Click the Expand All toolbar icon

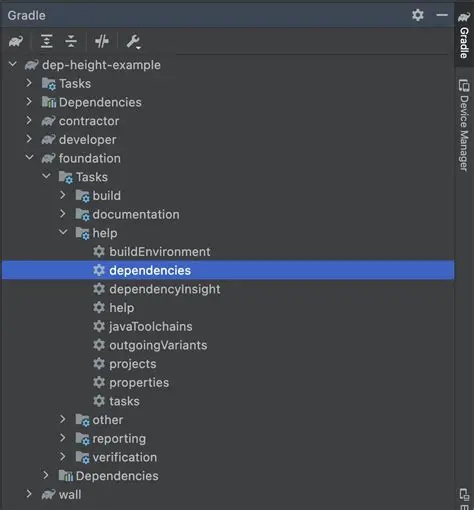(47, 41)
